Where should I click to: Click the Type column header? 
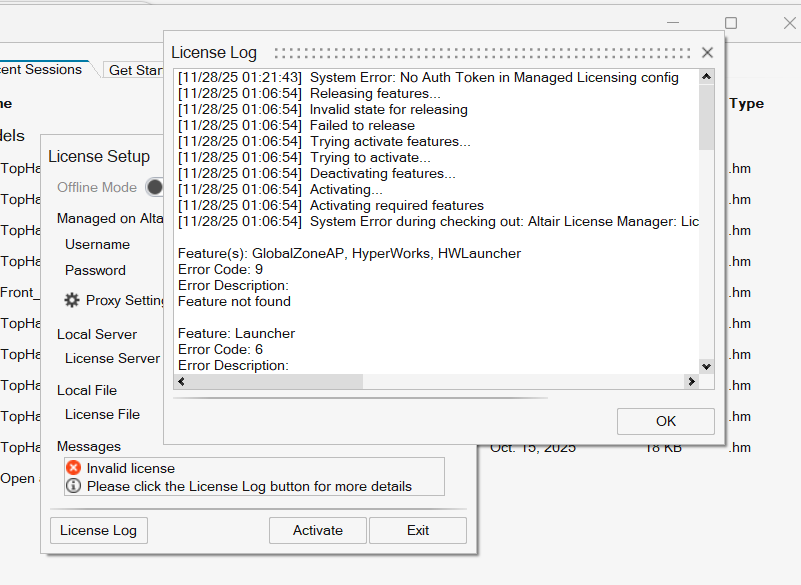tap(746, 104)
